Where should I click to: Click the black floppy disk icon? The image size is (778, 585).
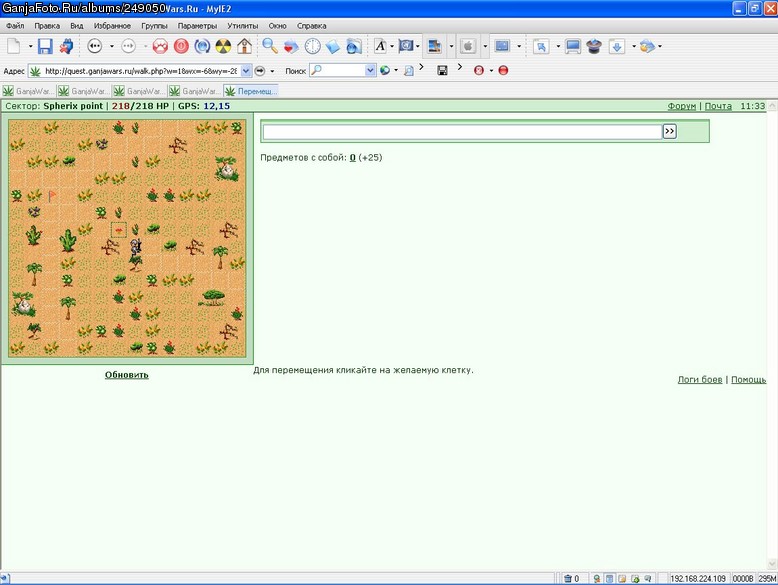click(442, 70)
